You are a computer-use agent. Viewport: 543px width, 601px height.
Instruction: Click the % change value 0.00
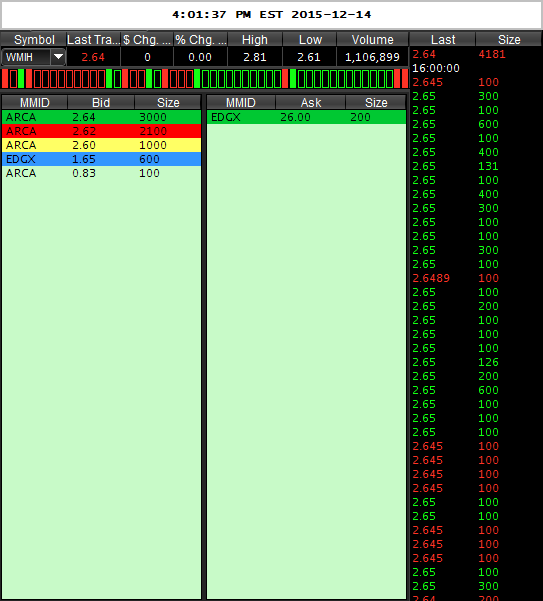(x=200, y=57)
